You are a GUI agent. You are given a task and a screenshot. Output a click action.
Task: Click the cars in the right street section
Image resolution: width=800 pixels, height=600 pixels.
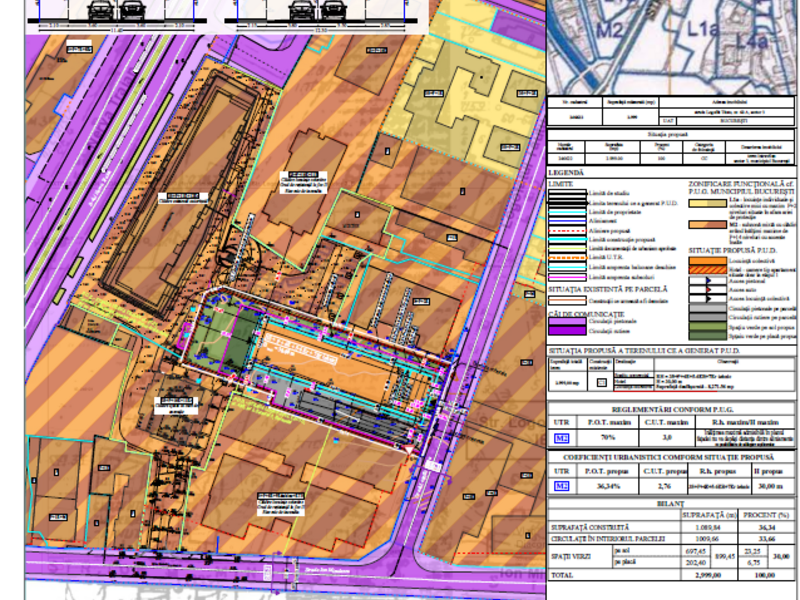(317, 9)
